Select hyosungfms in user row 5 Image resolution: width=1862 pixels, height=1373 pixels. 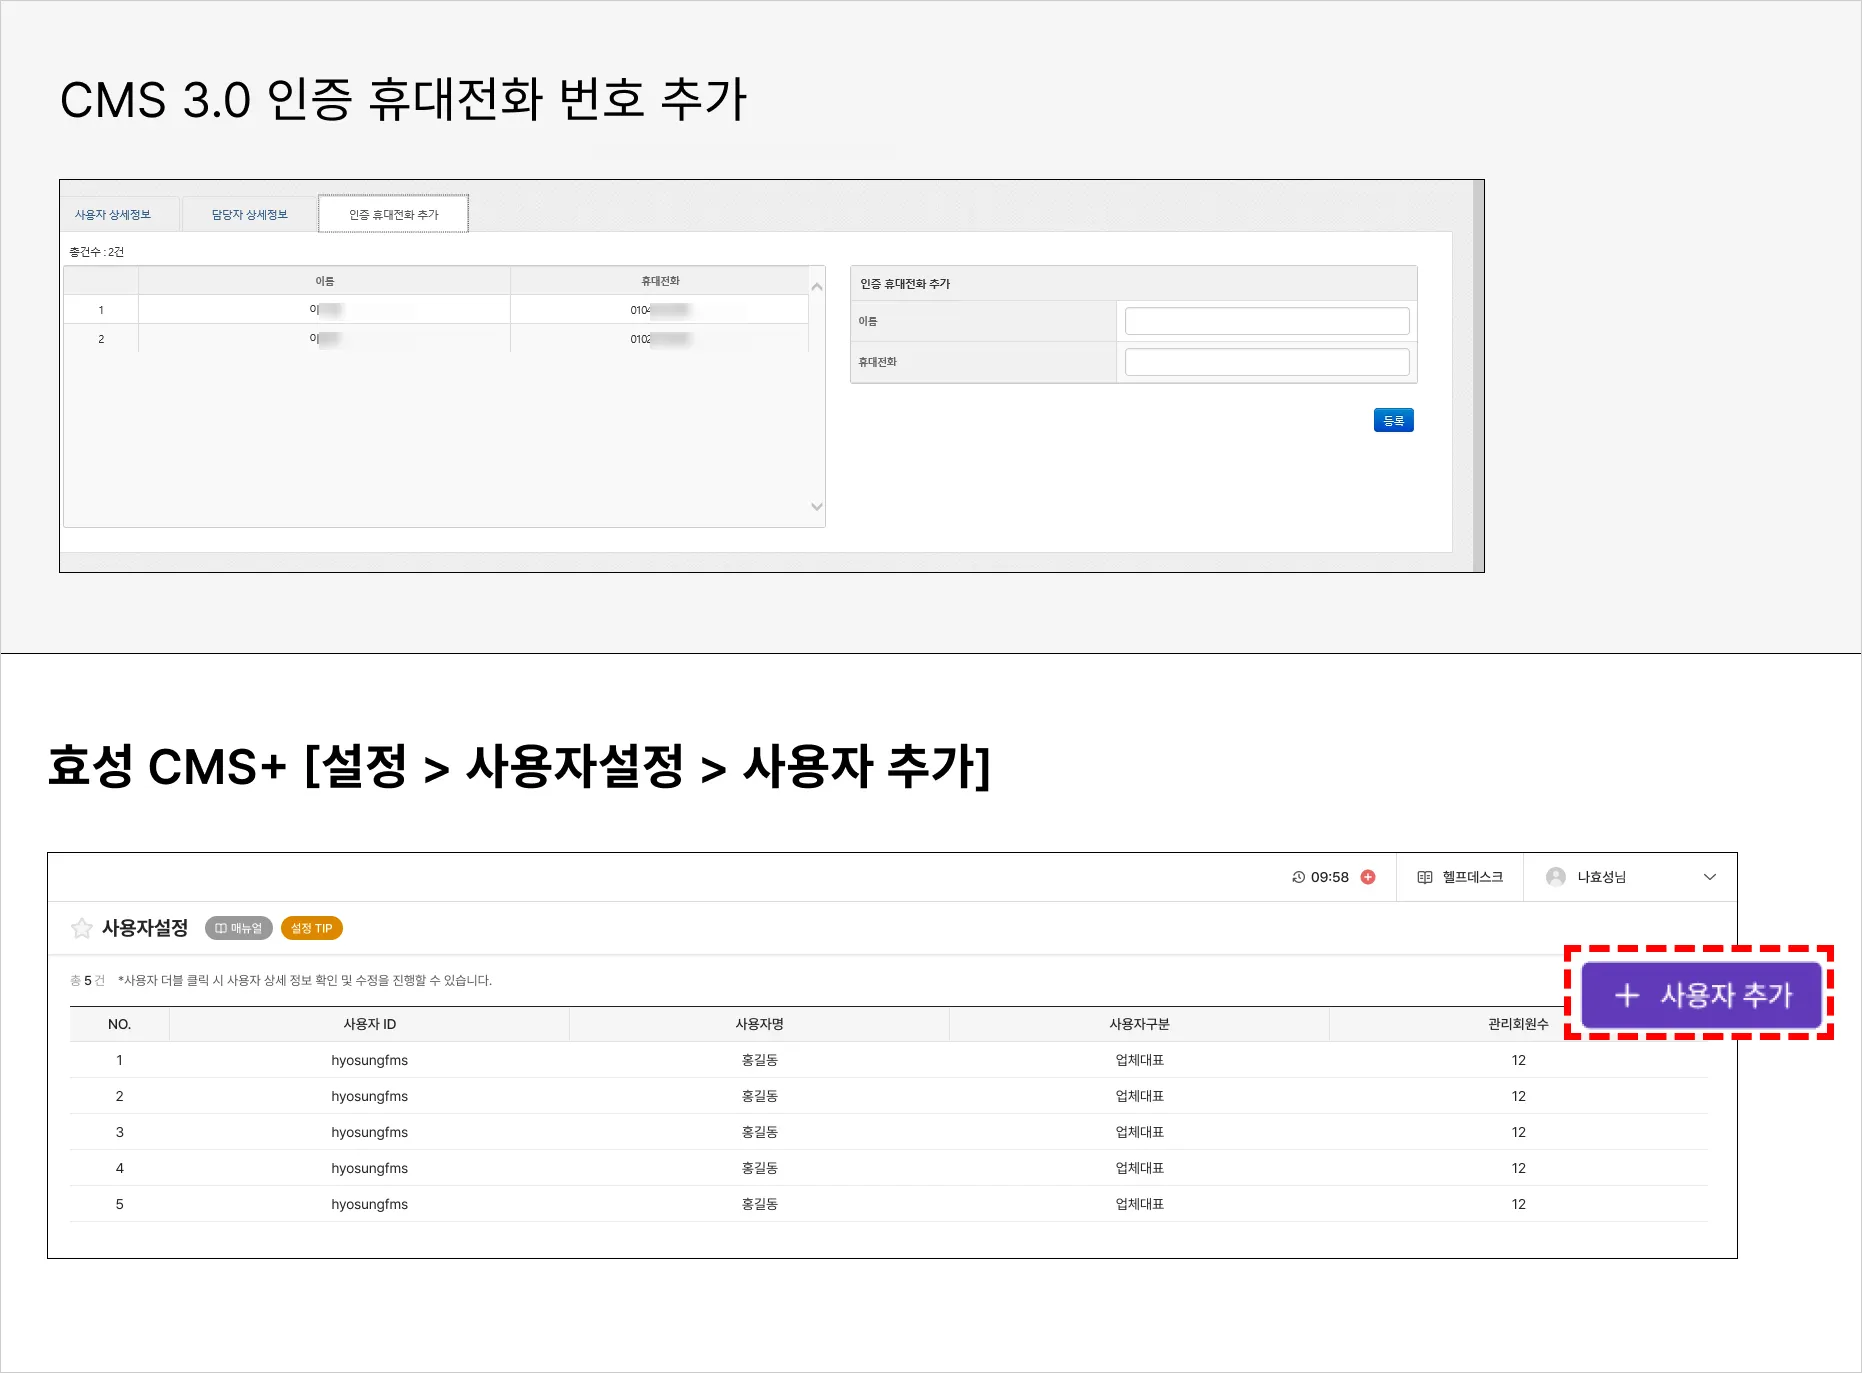click(x=370, y=1204)
